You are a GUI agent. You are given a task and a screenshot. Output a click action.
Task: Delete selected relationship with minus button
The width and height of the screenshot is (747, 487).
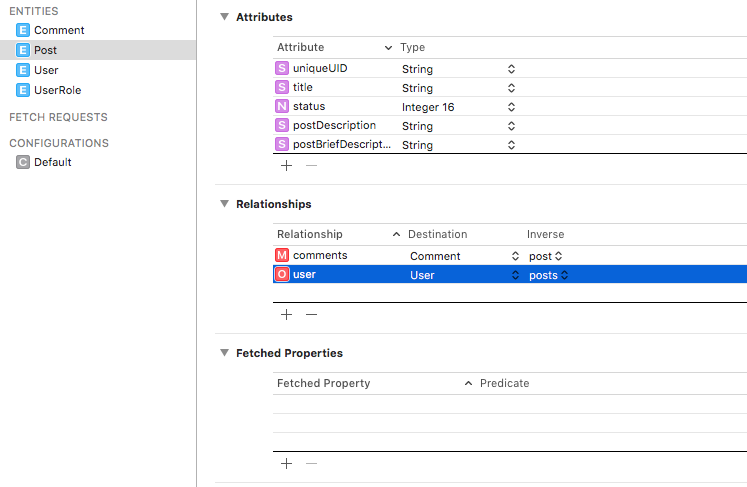pyautogui.click(x=311, y=314)
